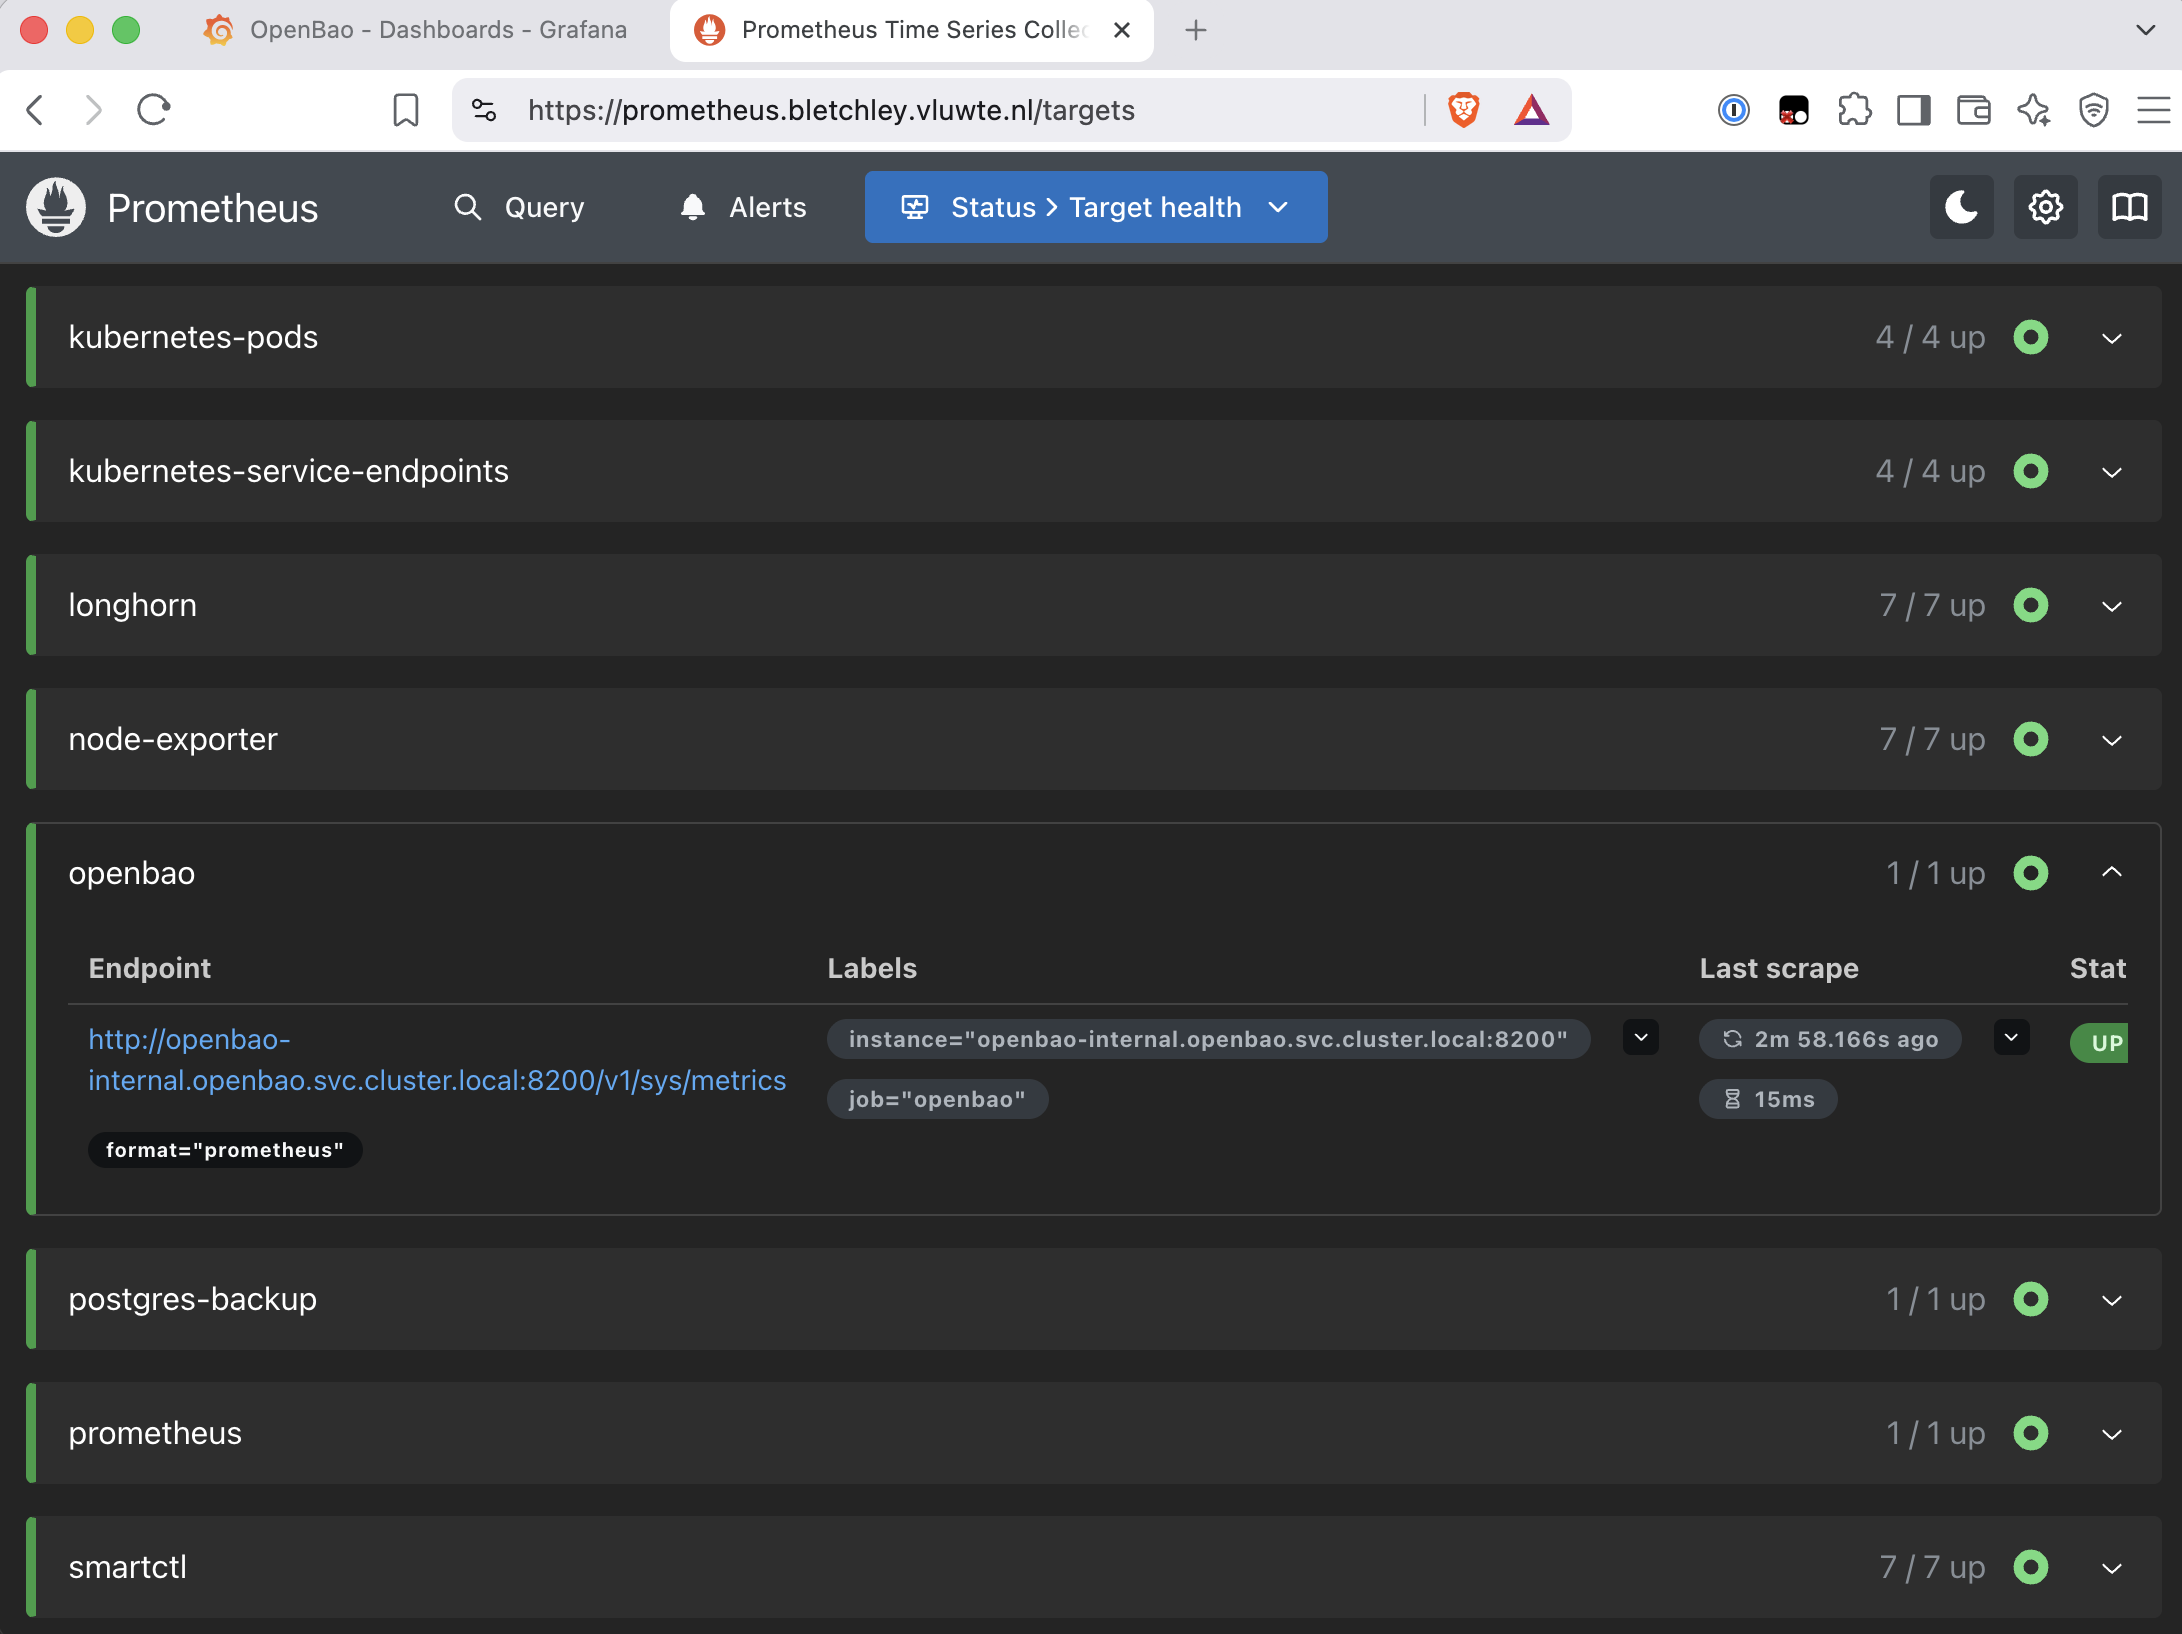Expand the smartctl target group
The width and height of the screenshot is (2182, 1634).
tap(2111, 1568)
